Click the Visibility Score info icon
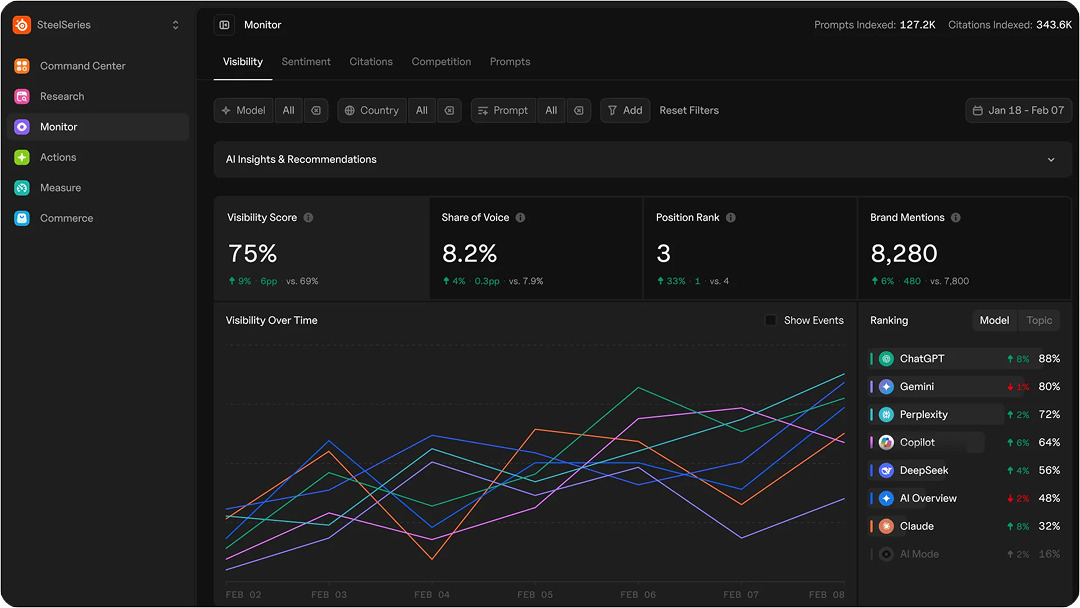The height and width of the screenshot is (608, 1080). point(309,218)
